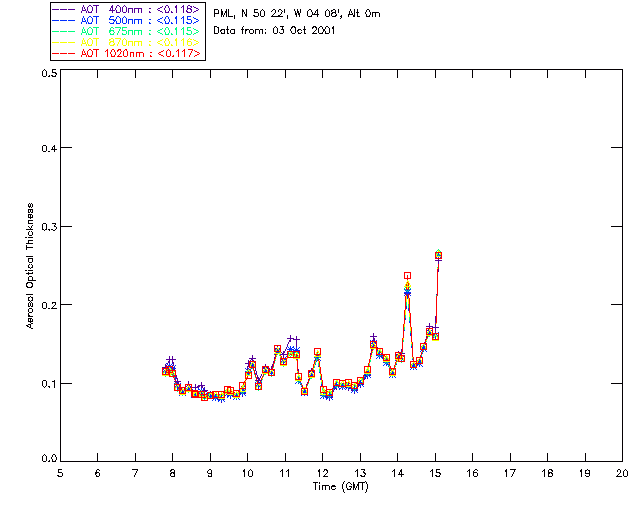The width and height of the screenshot is (640, 512).
Task: Click the peak data point near 15 GMT
Action: [438, 255]
